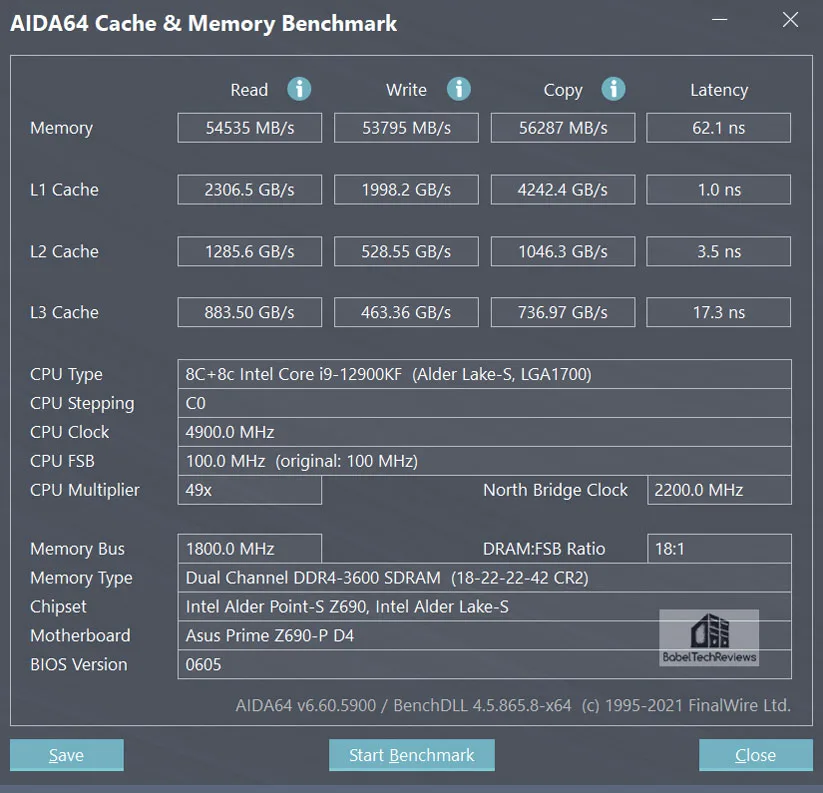Click the Close button at the bottom

(756, 755)
